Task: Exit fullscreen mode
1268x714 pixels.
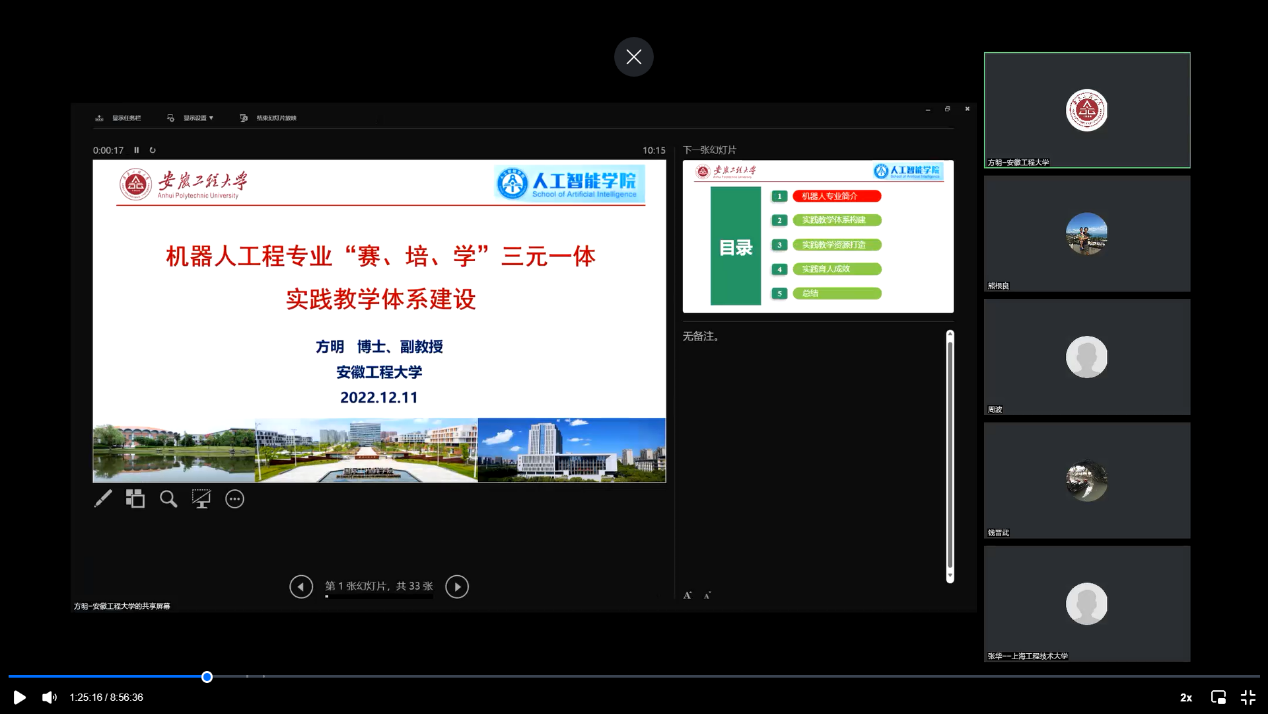Action: click(1248, 697)
